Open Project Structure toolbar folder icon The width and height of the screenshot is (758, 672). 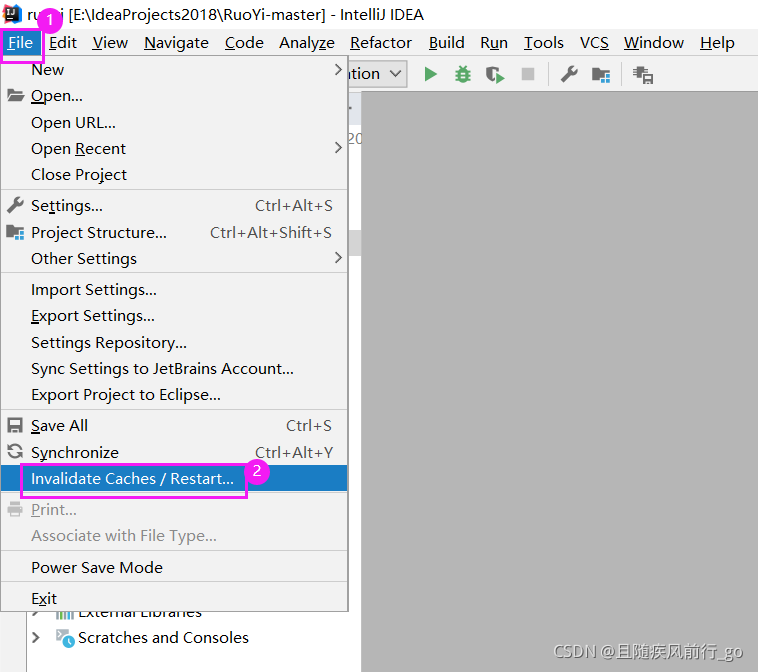[x=601, y=75]
